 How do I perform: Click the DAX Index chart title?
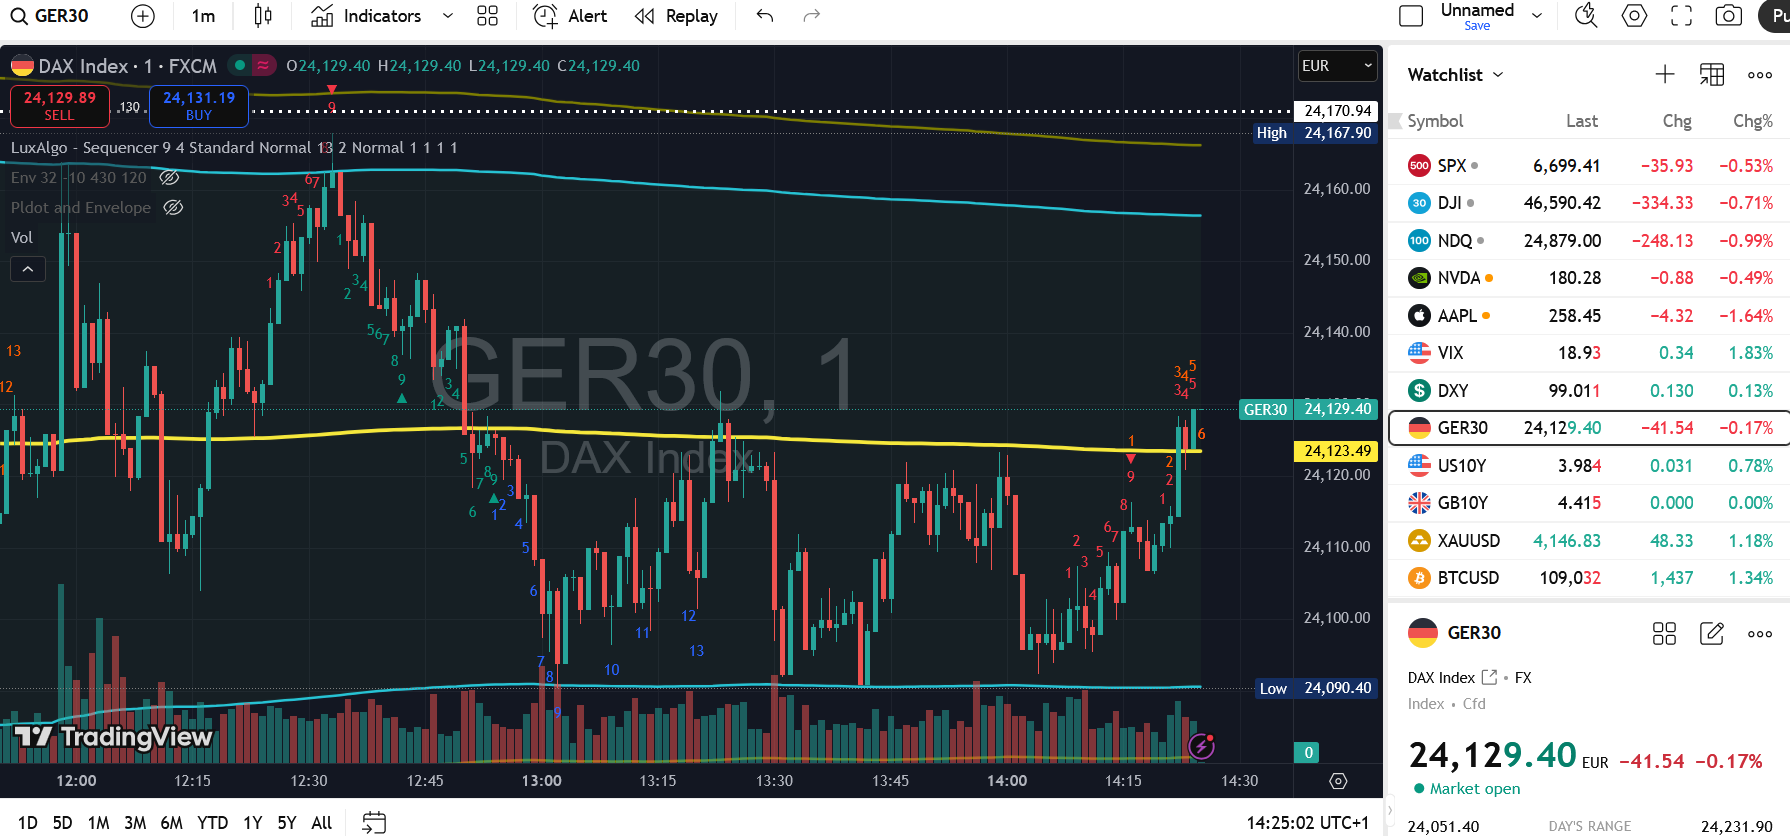(x=83, y=66)
